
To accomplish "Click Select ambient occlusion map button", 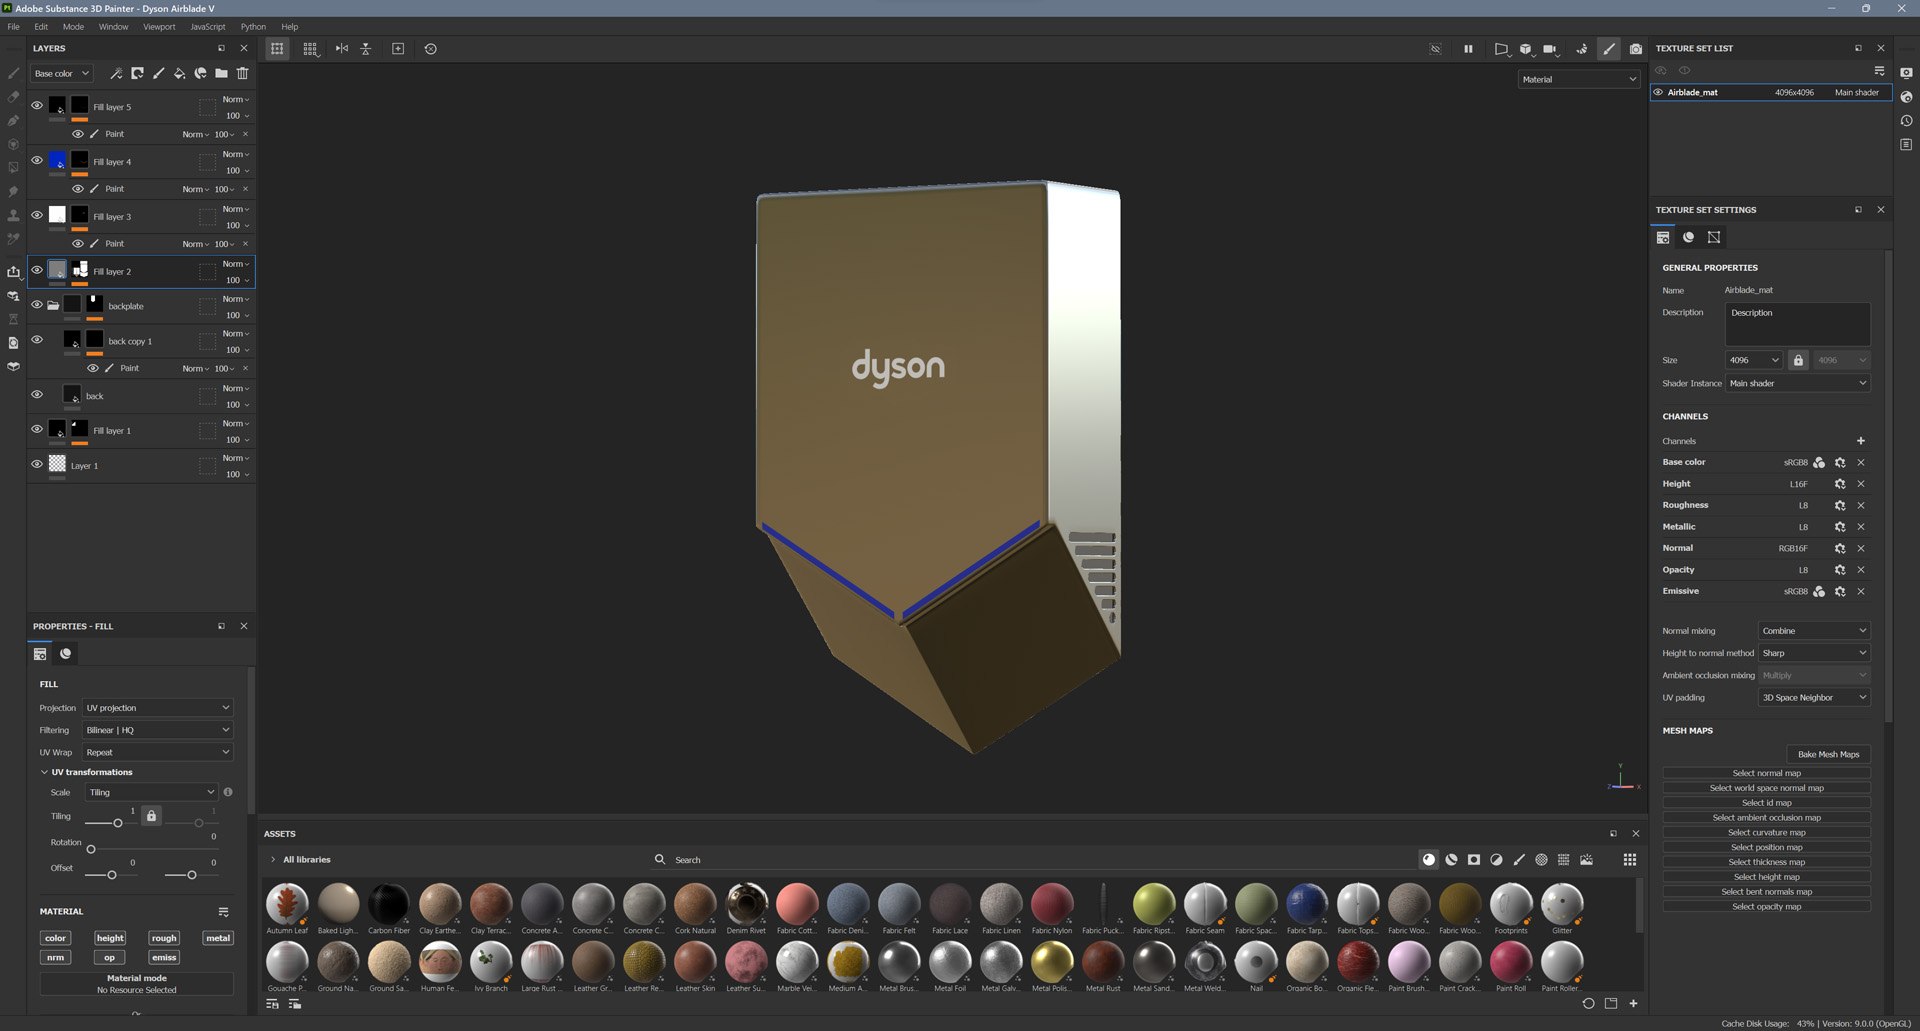I will [1766, 817].
